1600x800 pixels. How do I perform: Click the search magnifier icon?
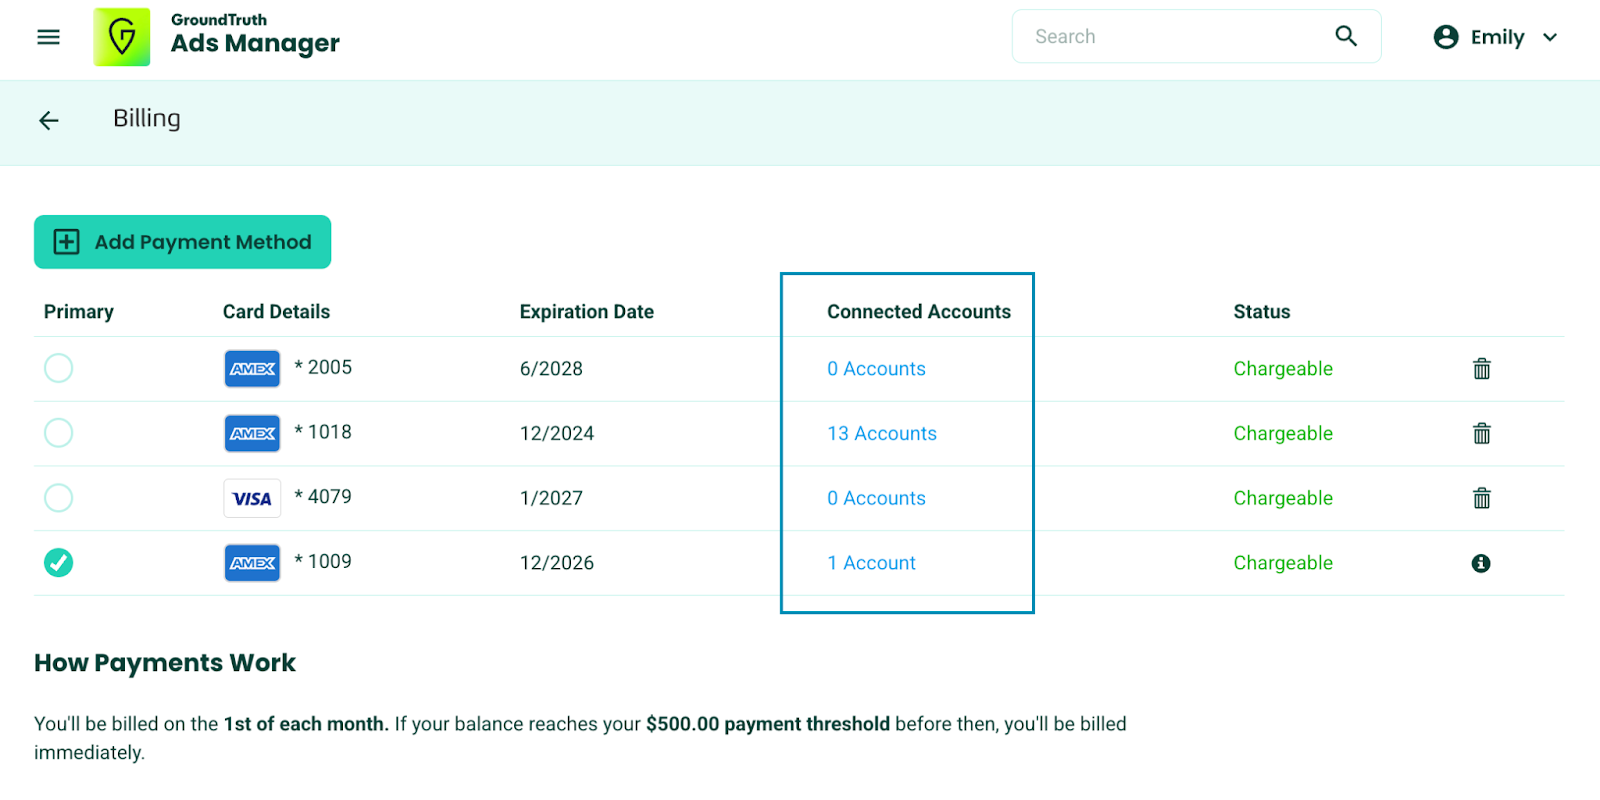pyautogui.click(x=1346, y=36)
